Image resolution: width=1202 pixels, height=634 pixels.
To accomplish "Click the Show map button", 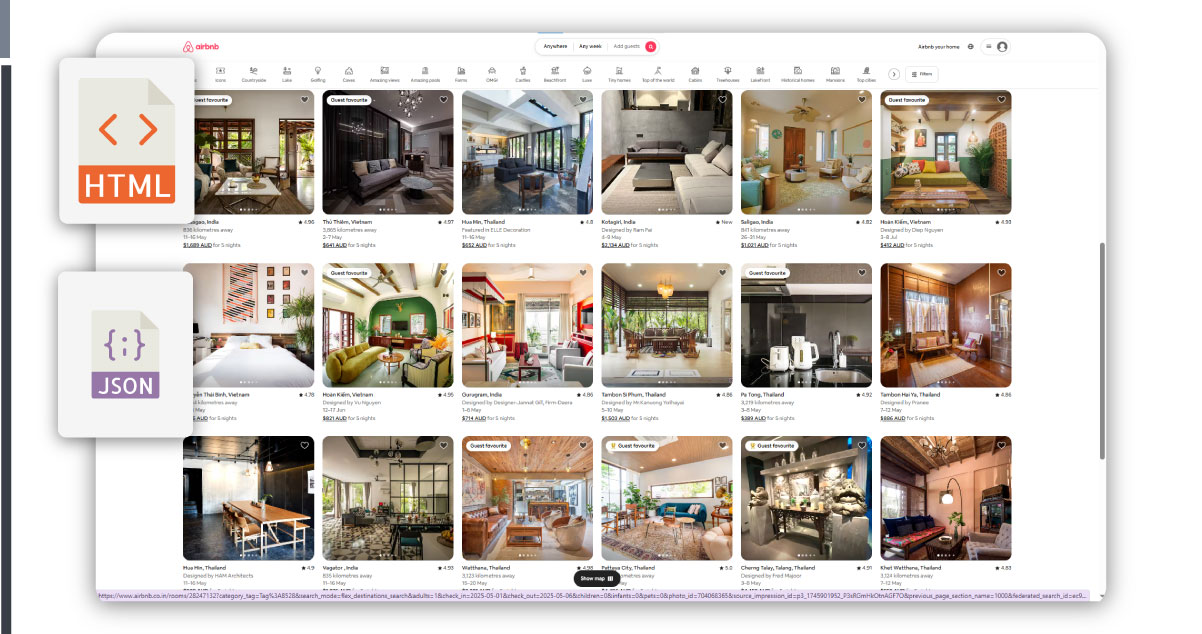I will tap(597, 578).
